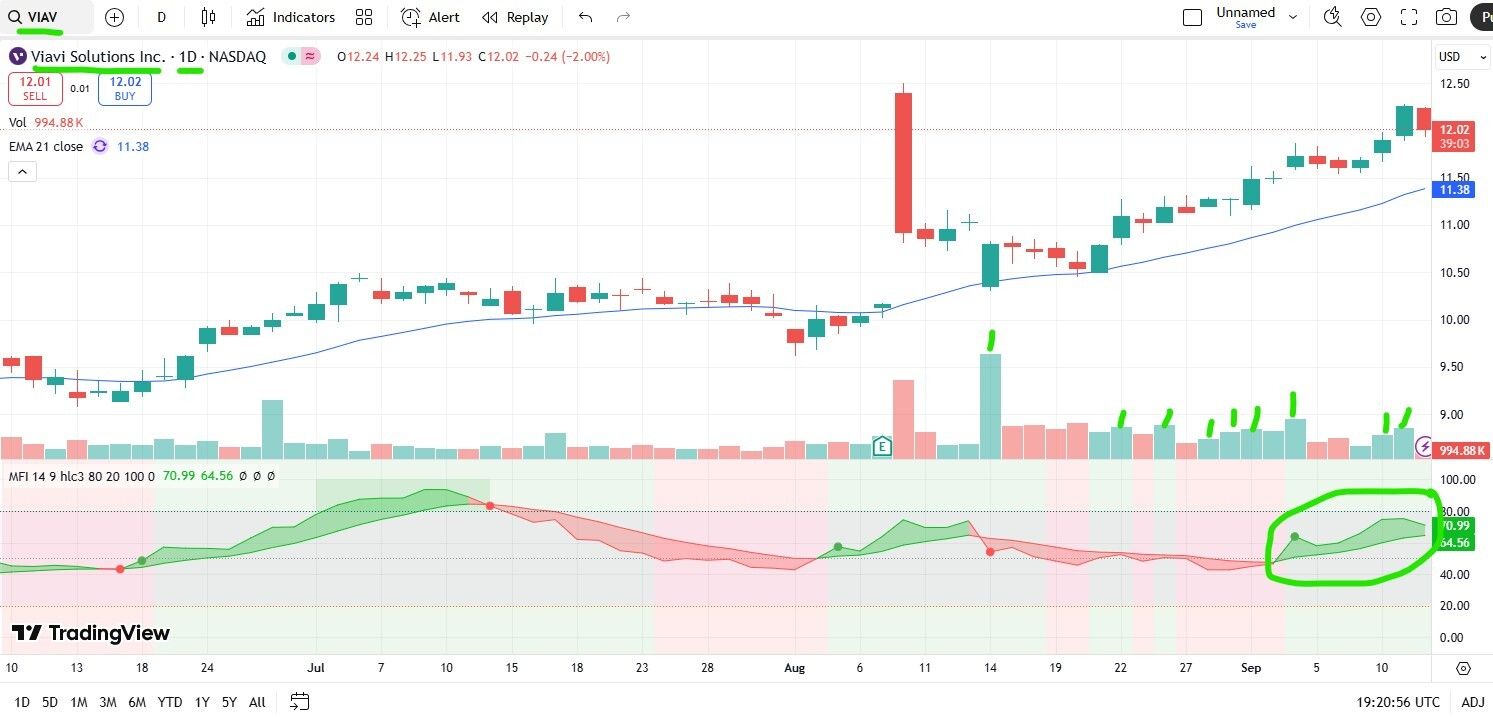Select the 1M time range
The height and width of the screenshot is (717, 1493).
[x=79, y=702]
